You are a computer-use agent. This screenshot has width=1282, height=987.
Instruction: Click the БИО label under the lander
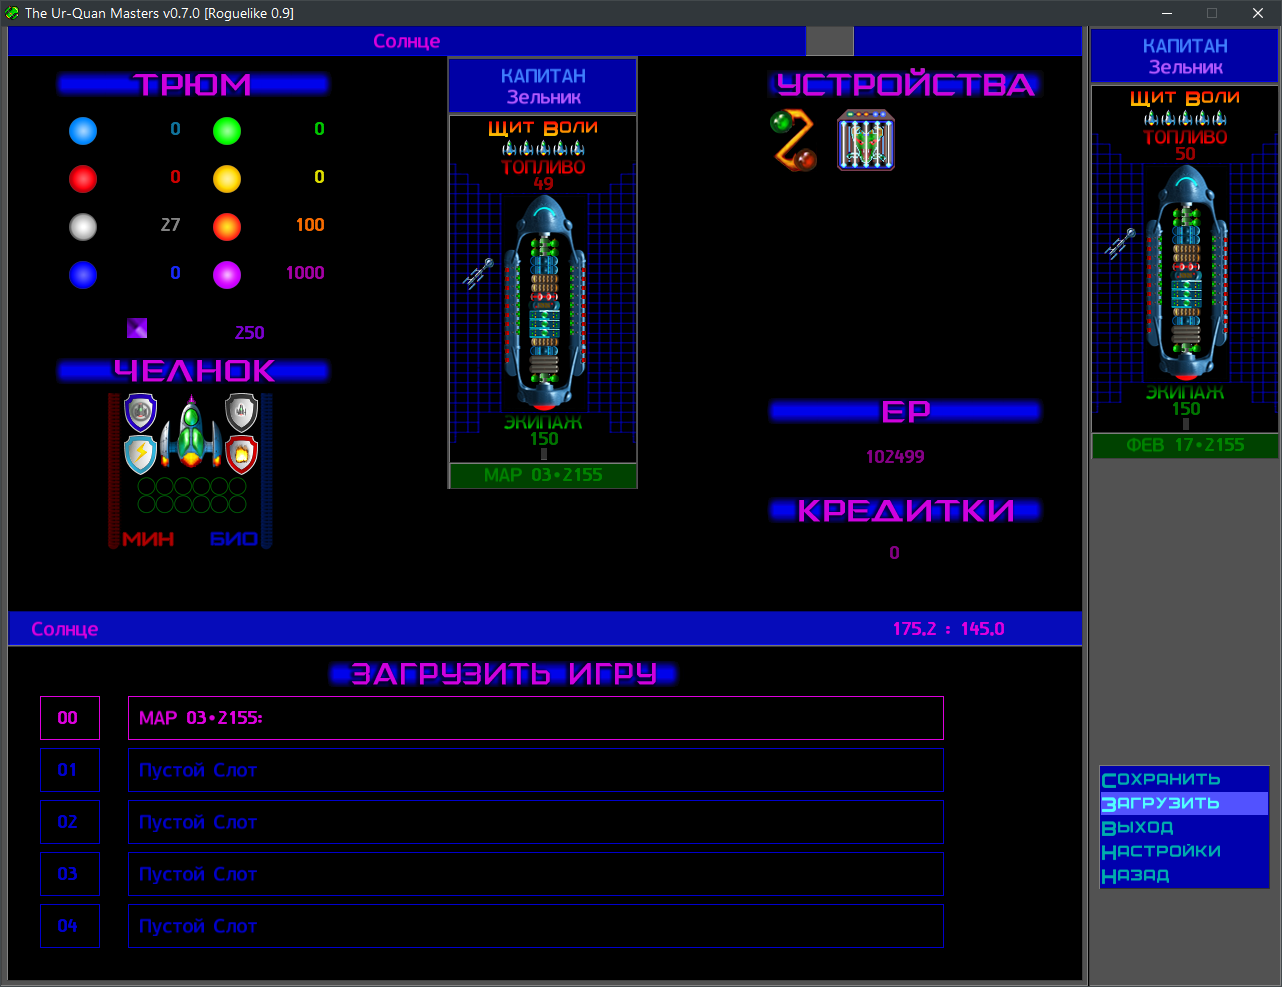(234, 539)
